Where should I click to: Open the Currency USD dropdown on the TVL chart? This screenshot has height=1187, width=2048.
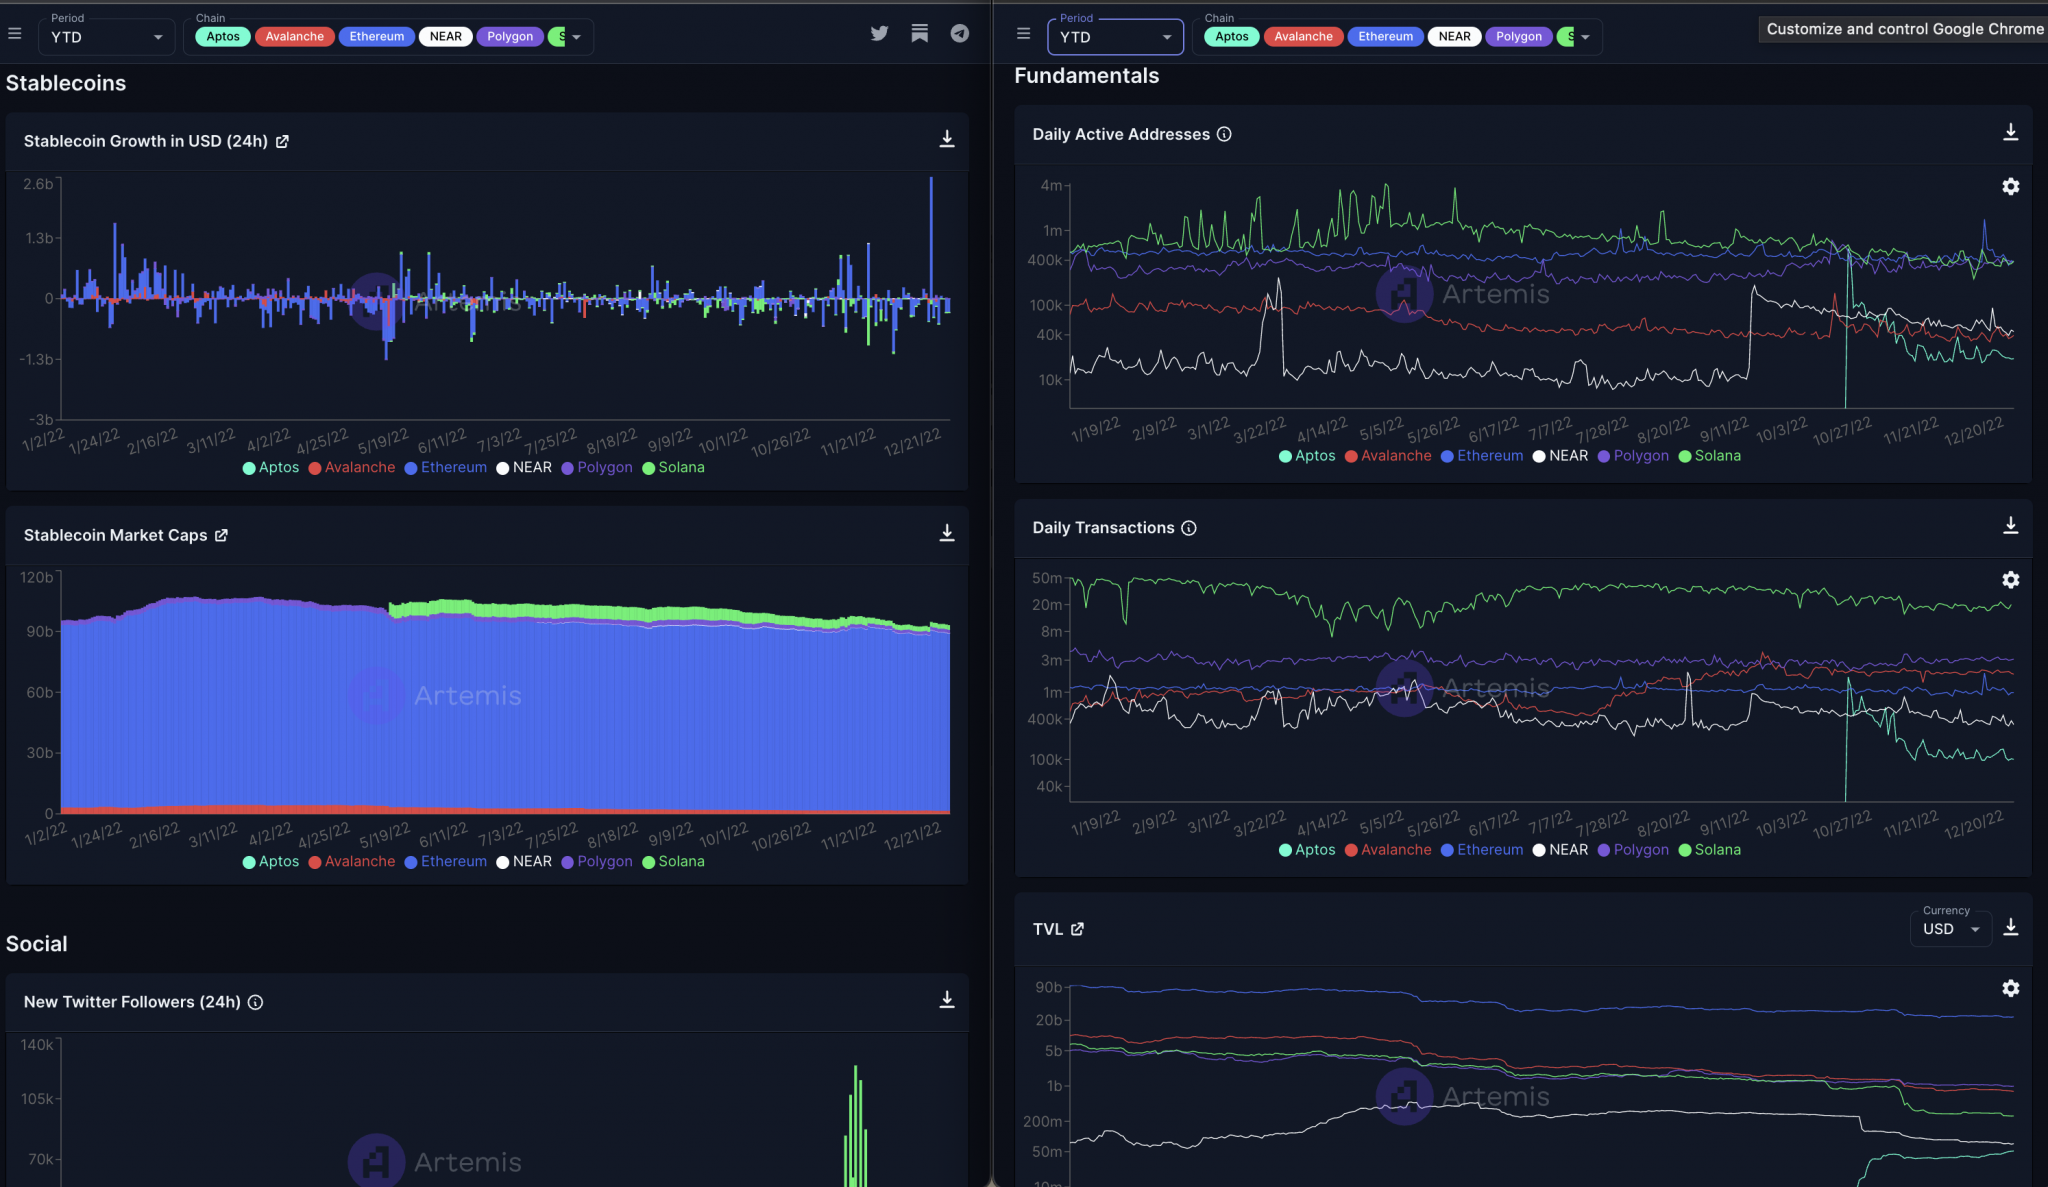1949,929
